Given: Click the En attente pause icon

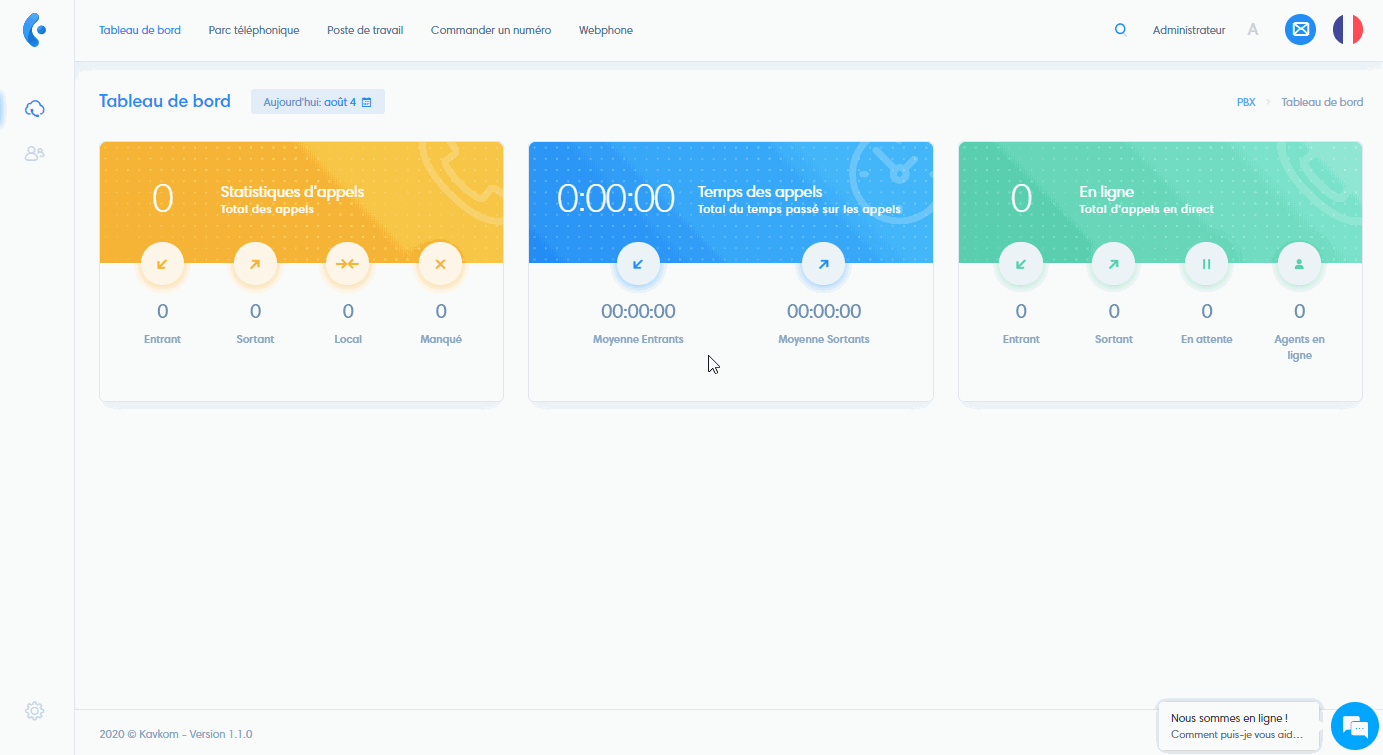Looking at the screenshot, I should pyautogui.click(x=1206, y=264).
